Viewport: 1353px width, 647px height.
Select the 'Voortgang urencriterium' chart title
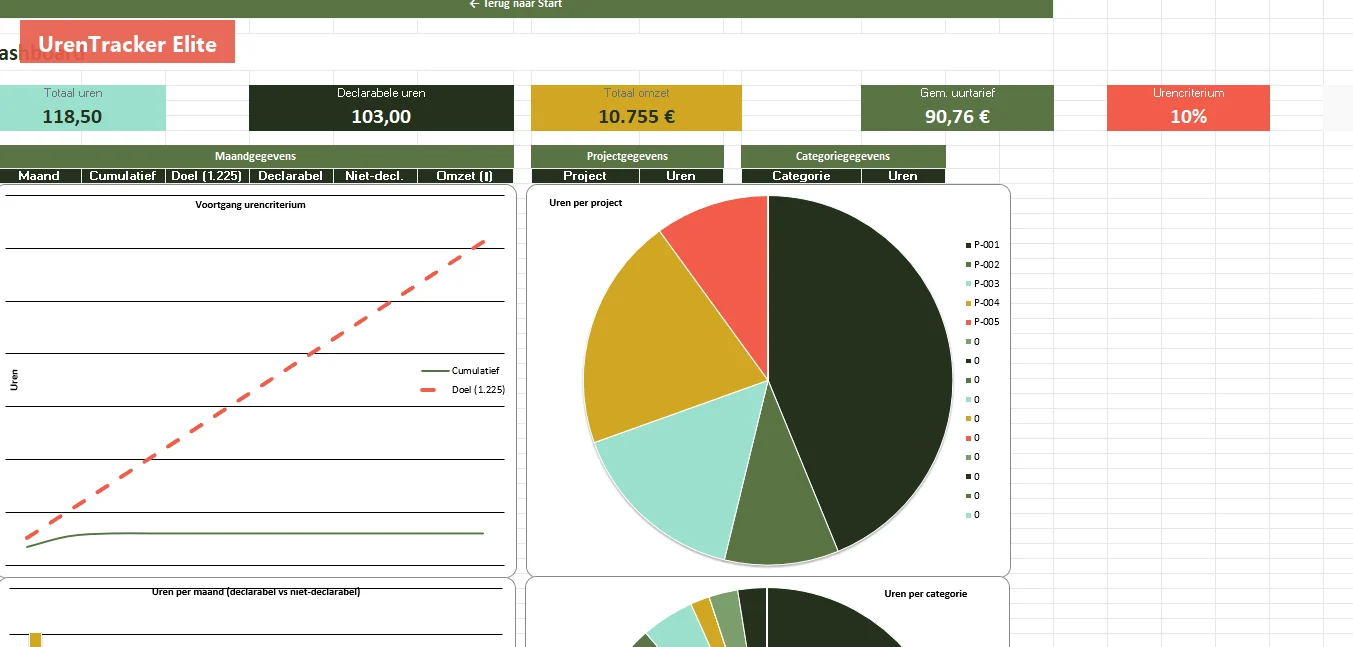[250, 205]
